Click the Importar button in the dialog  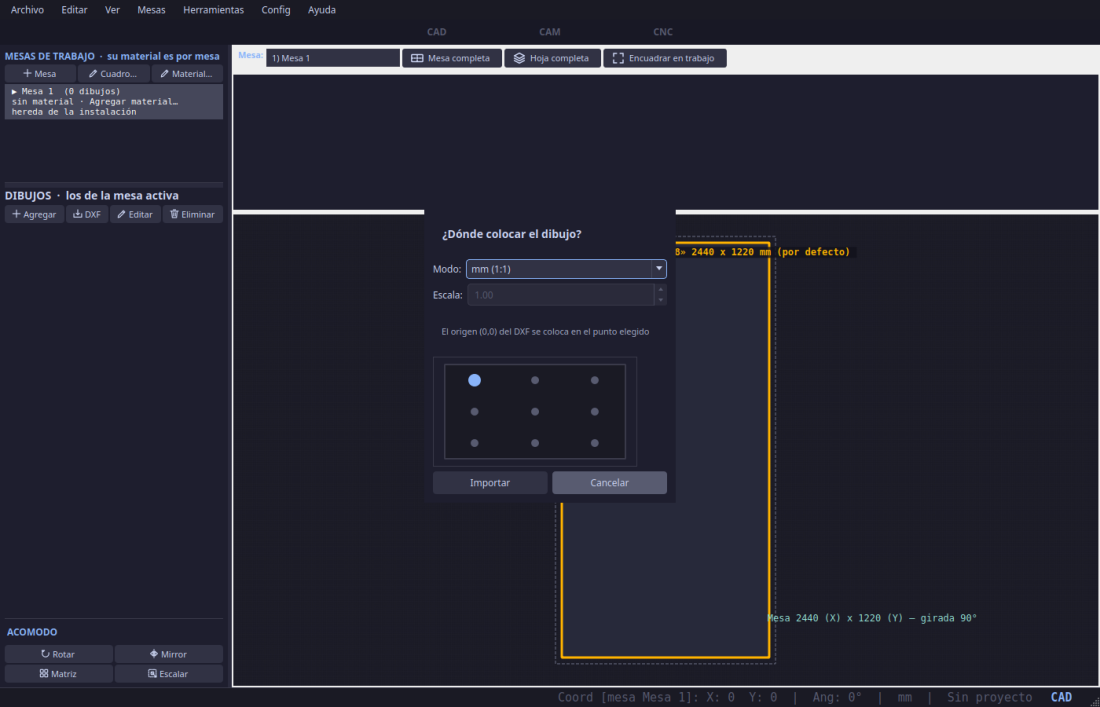tap(490, 483)
